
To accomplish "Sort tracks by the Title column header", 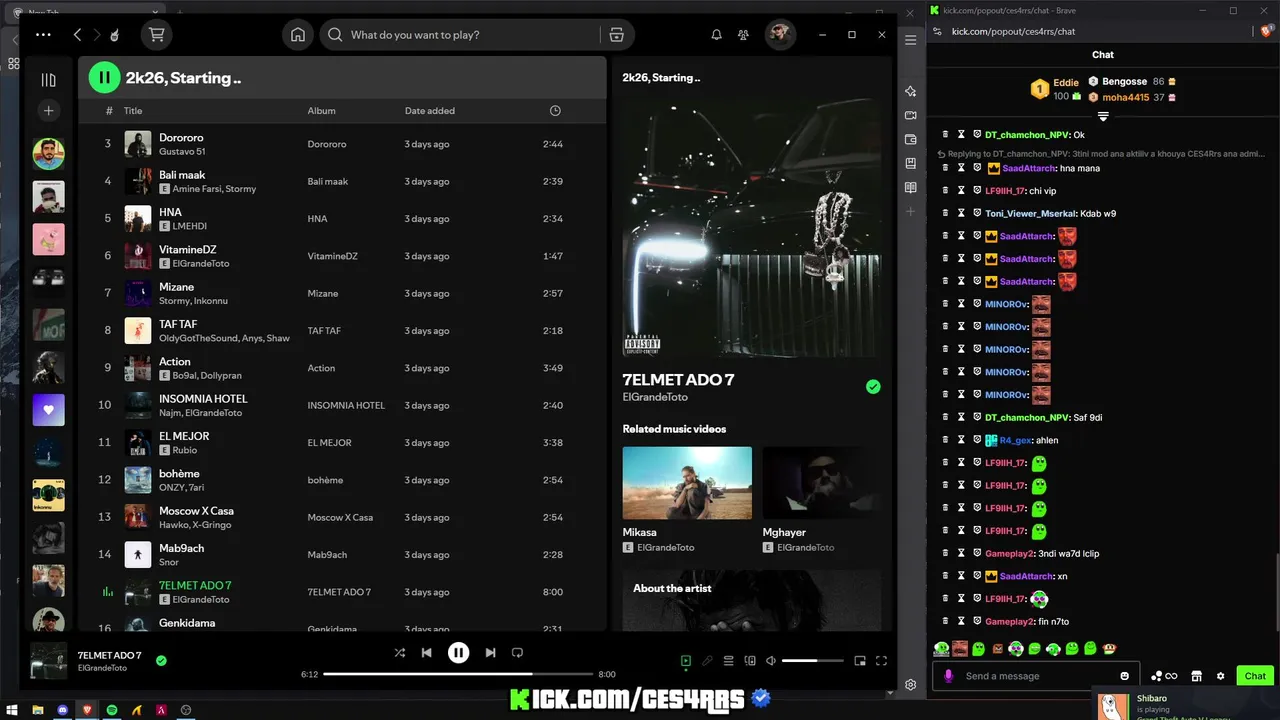I will click(133, 111).
